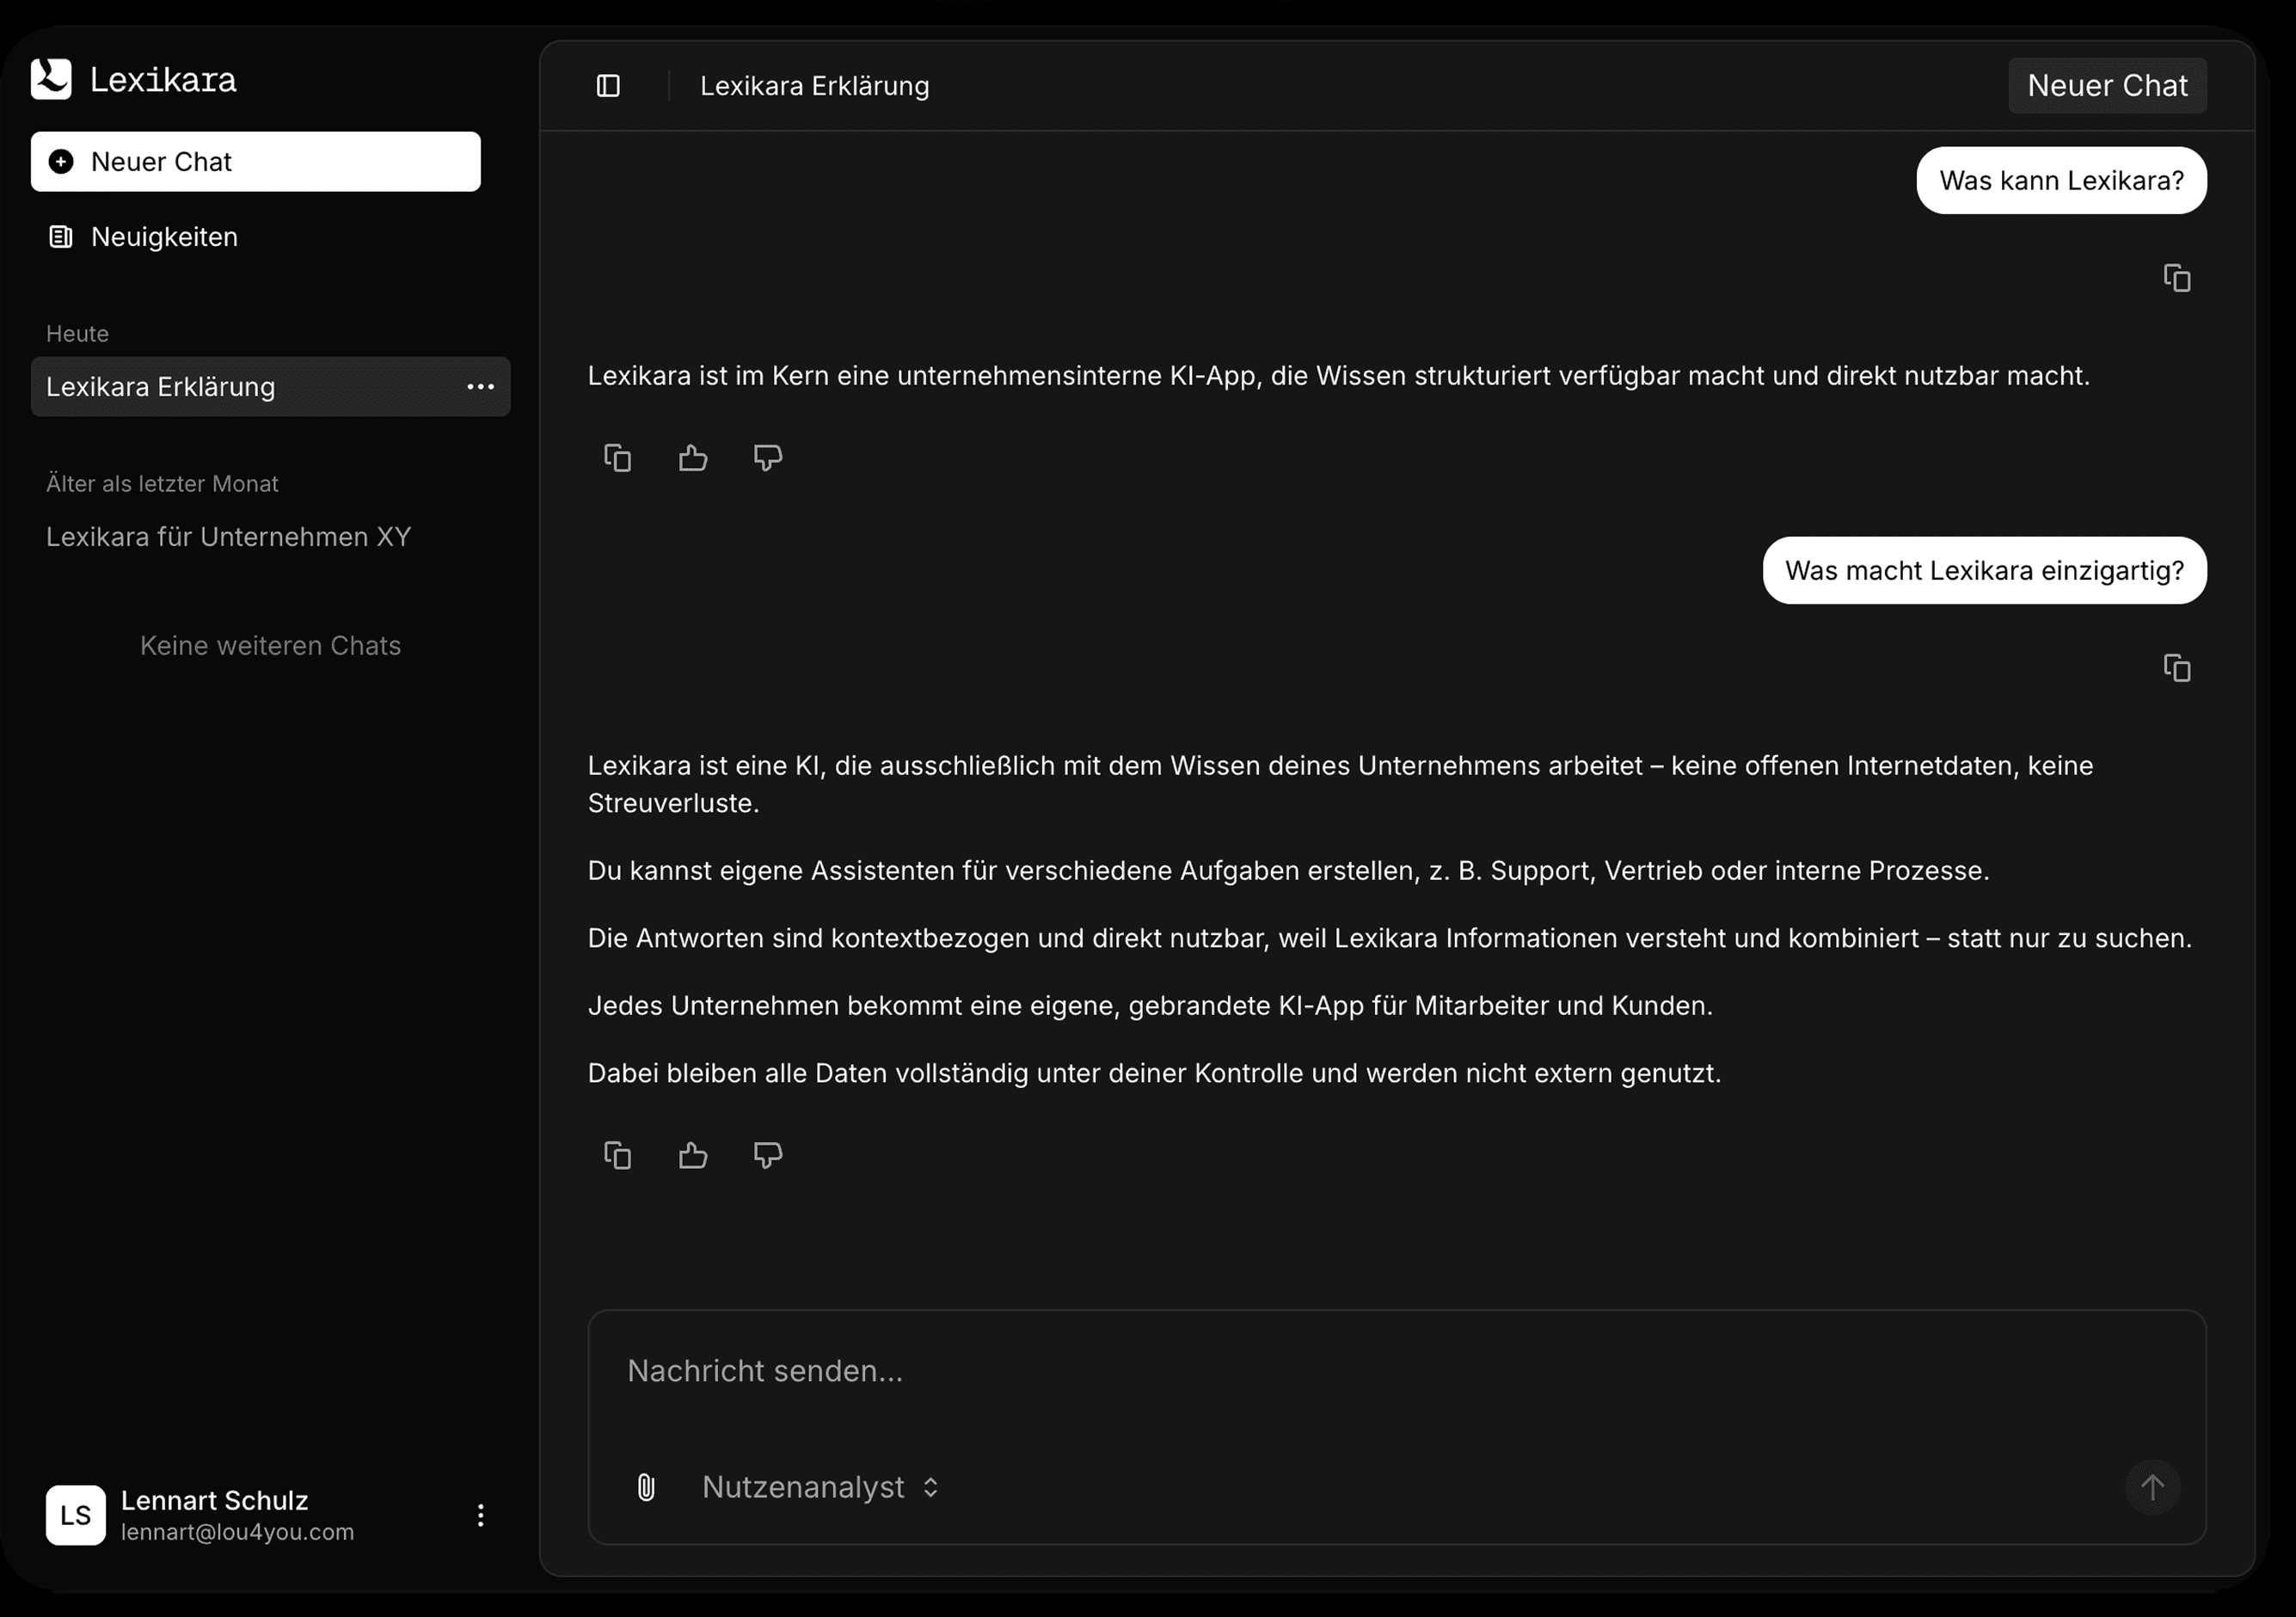Click the 'Was macht Lexikara einzigartig?' bubble
Viewport: 2296px width, 1617px height.
[1985, 571]
